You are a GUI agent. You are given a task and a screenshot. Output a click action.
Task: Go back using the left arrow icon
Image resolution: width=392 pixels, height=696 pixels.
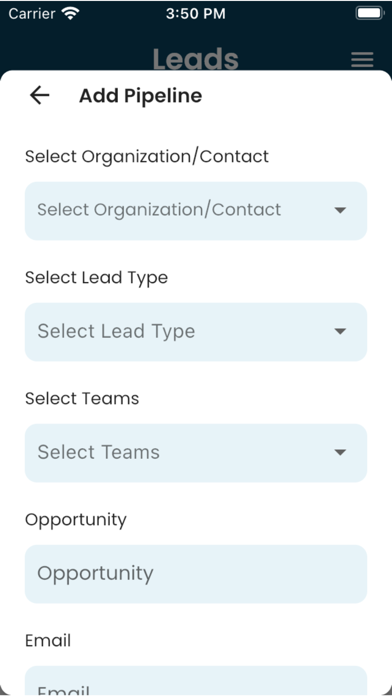point(40,95)
